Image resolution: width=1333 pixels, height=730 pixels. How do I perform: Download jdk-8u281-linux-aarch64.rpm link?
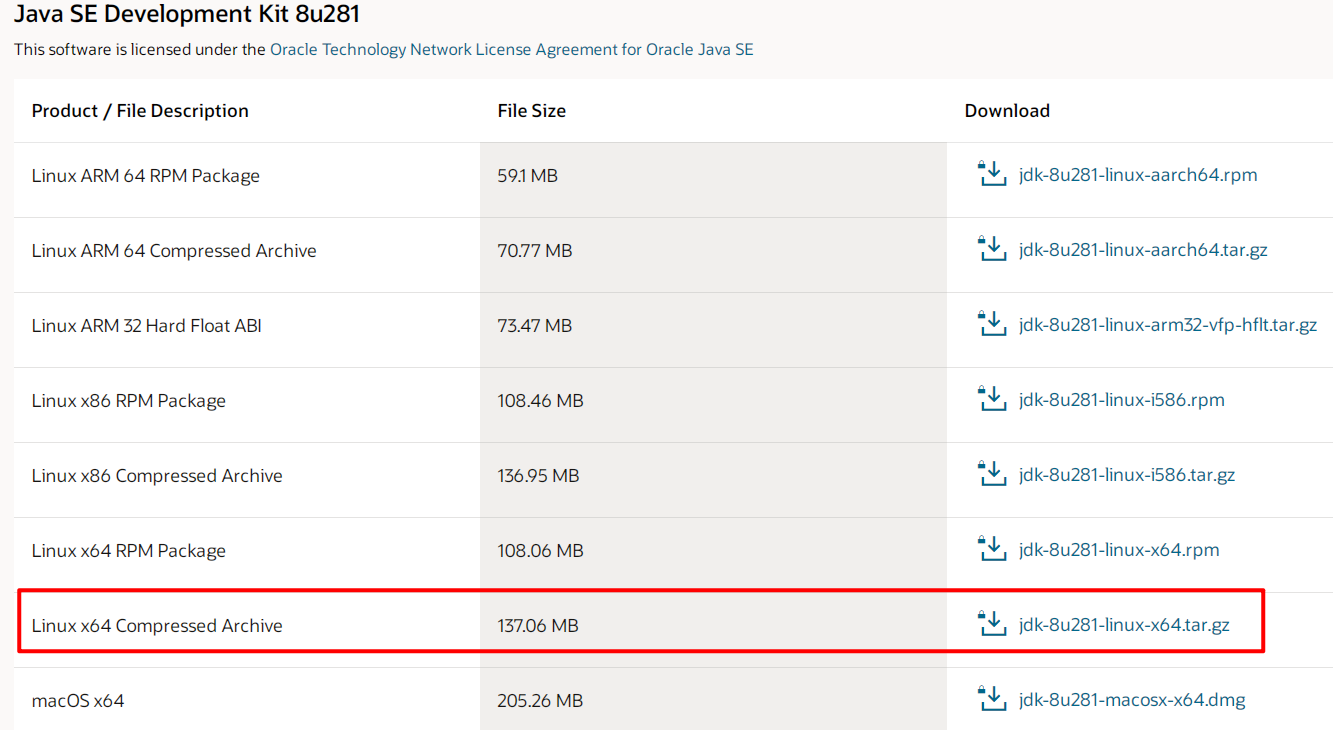tap(1138, 175)
